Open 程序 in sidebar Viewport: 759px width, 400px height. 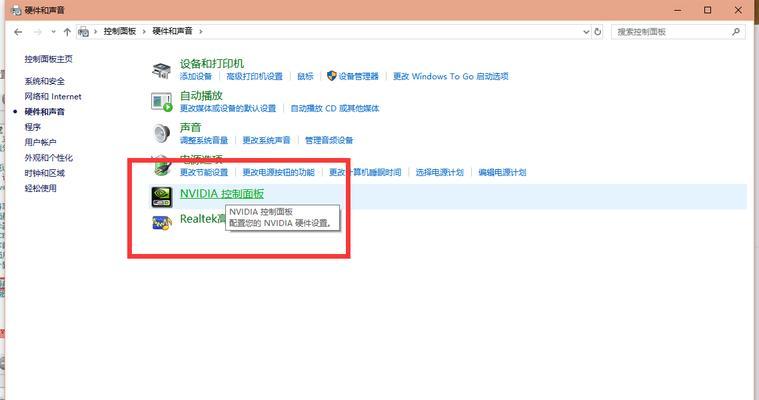32,127
